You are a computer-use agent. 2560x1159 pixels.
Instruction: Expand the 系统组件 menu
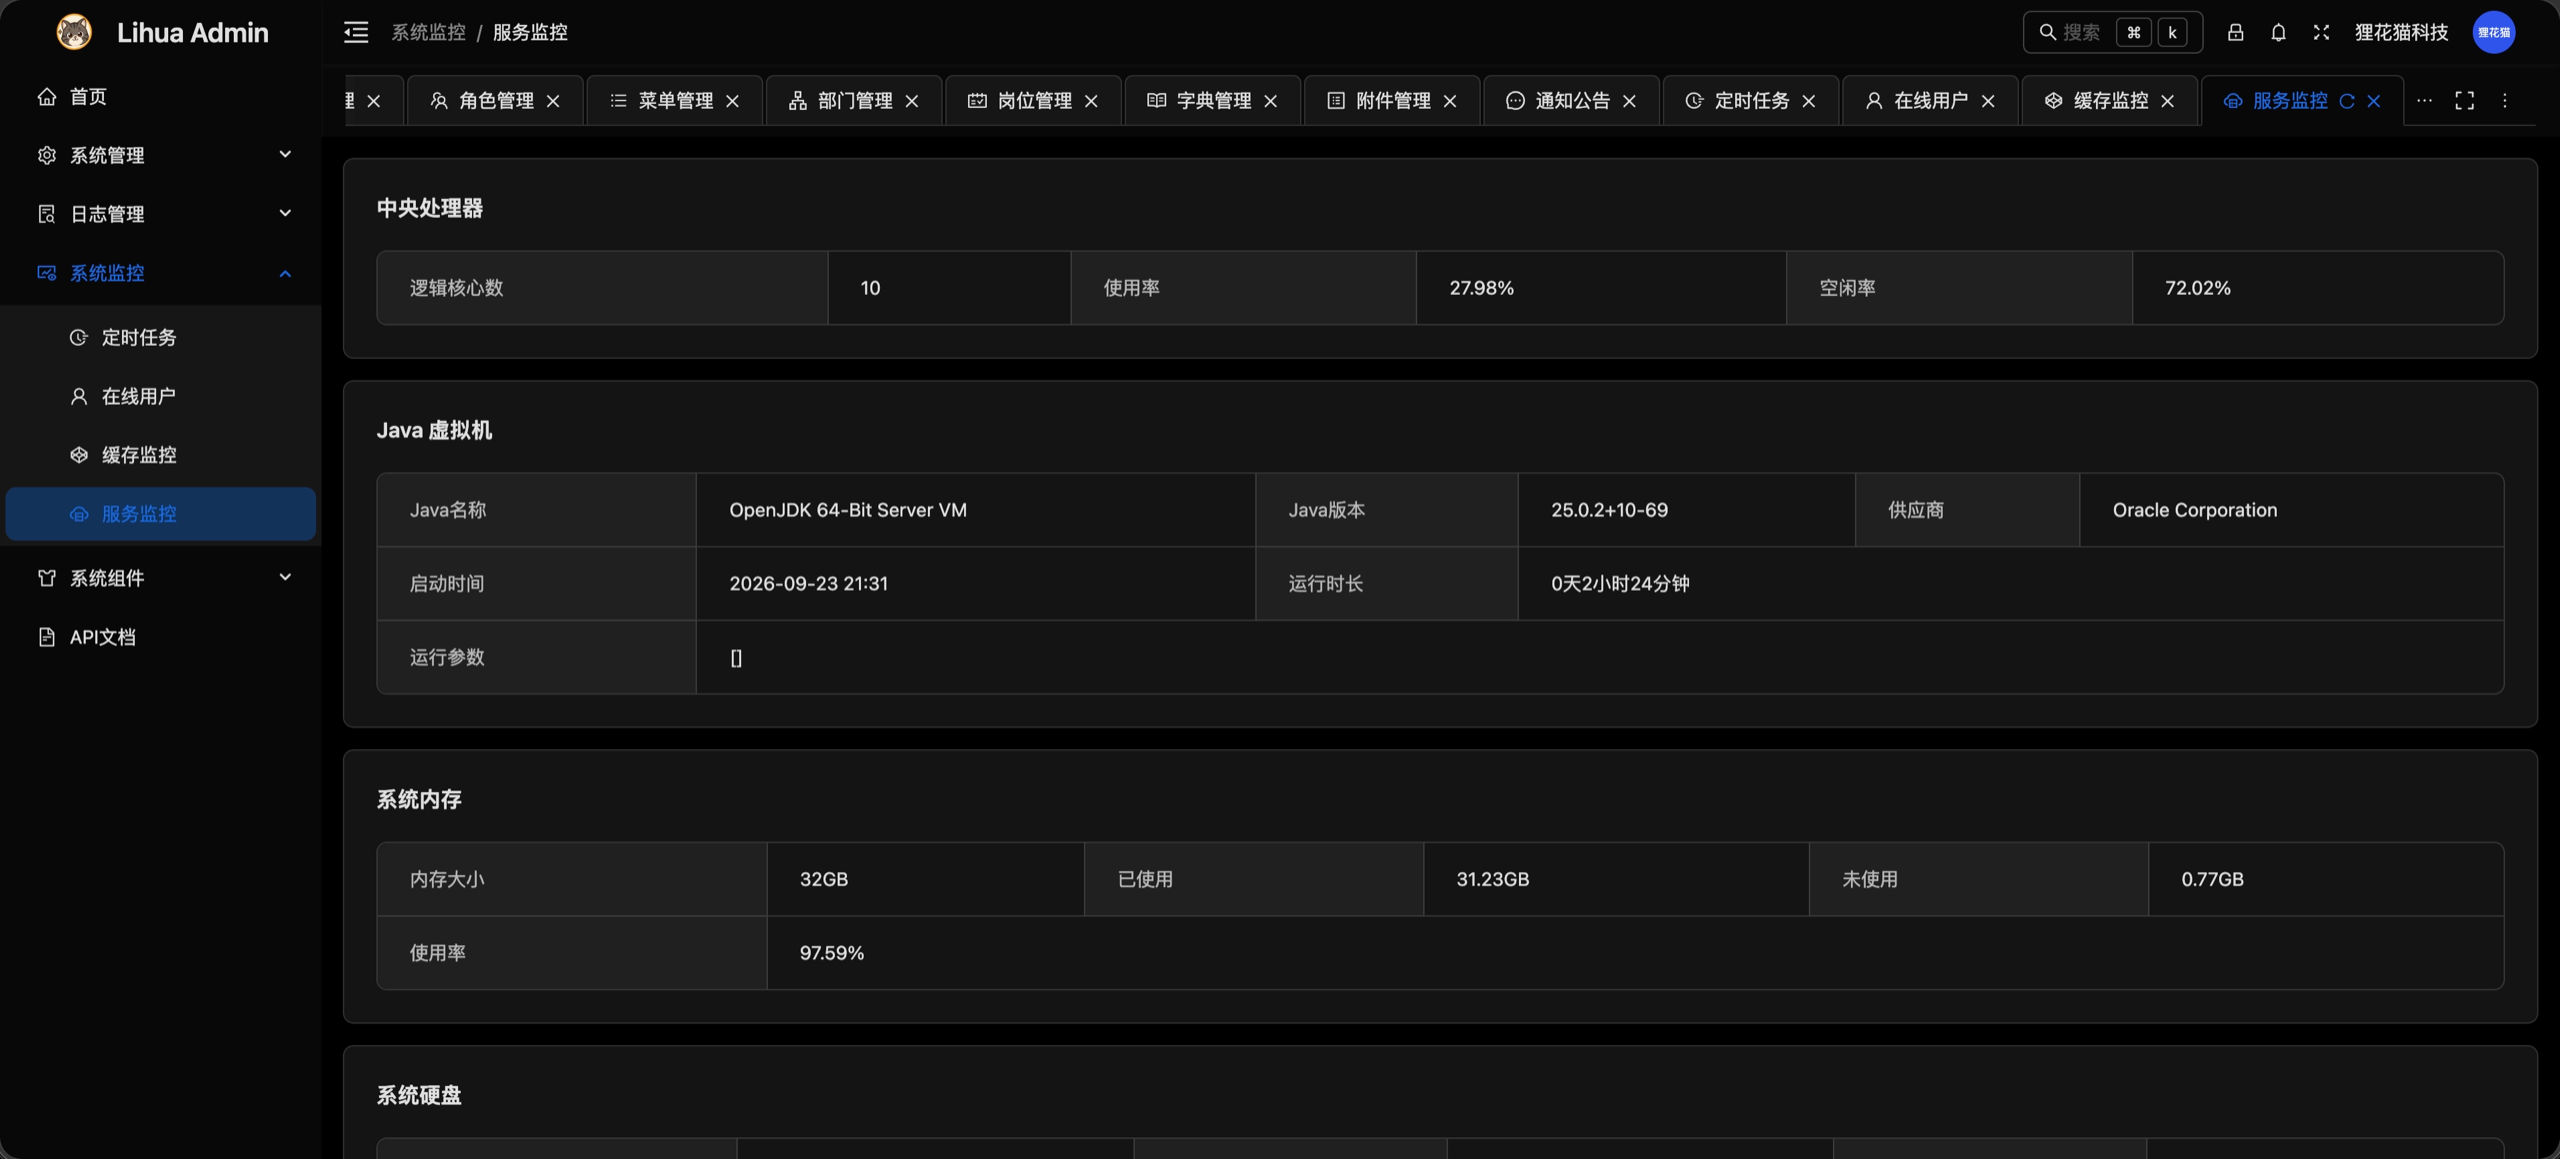[x=160, y=578]
